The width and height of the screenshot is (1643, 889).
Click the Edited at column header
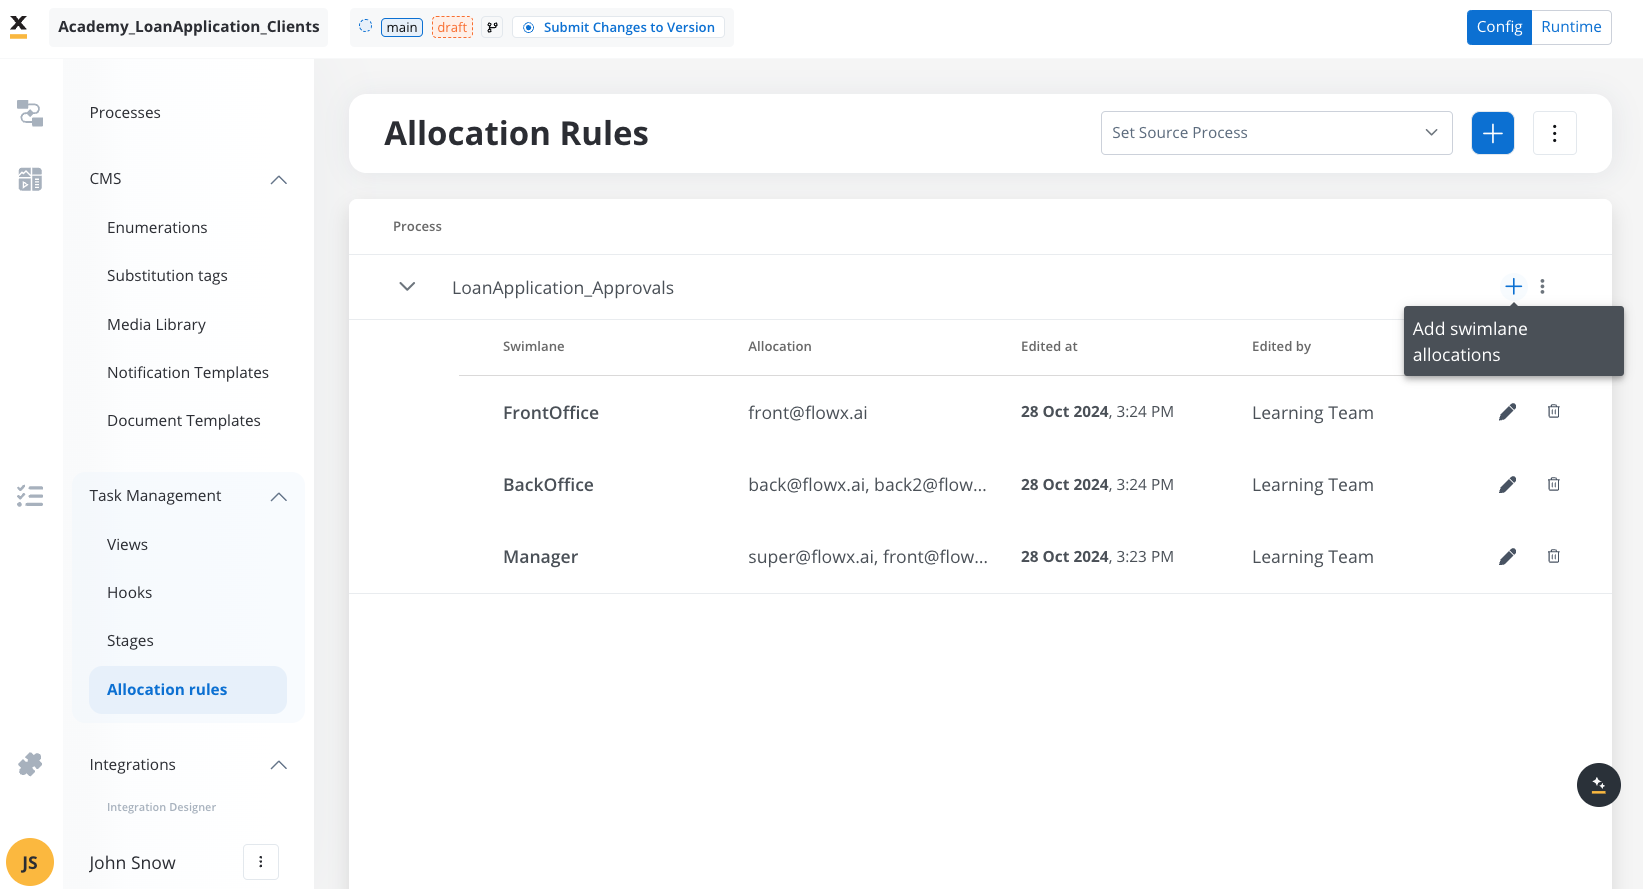click(x=1049, y=347)
